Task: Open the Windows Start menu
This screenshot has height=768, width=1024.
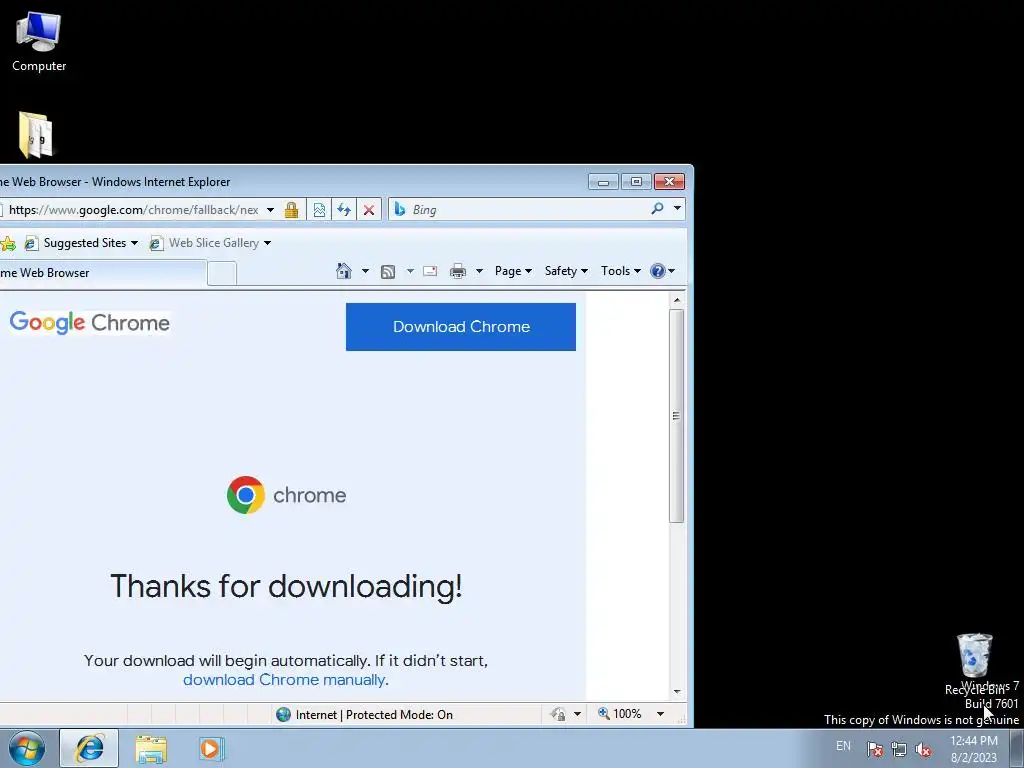Action: (27, 748)
